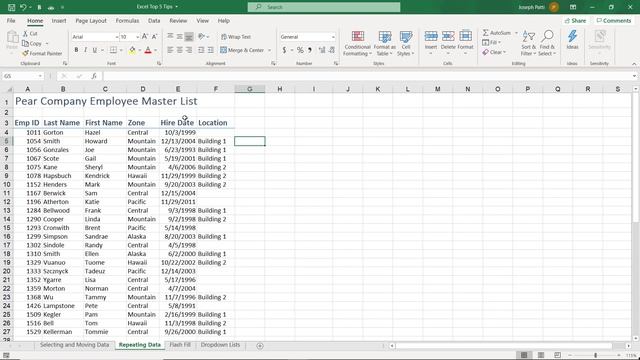
Task: Center text horizontally
Action: coord(180,50)
